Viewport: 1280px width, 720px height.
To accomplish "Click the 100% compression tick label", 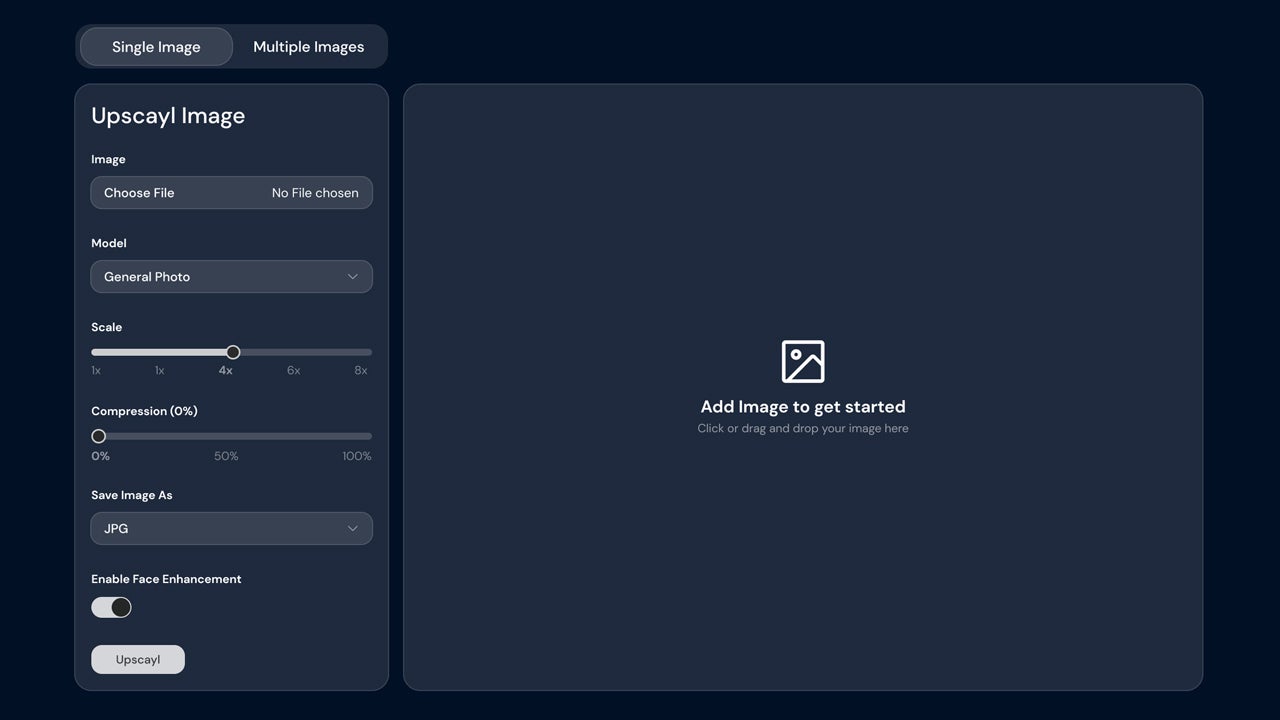I will (357, 456).
